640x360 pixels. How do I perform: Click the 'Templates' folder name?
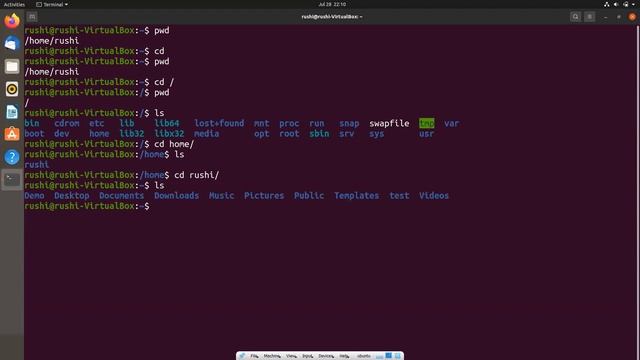[356, 196]
